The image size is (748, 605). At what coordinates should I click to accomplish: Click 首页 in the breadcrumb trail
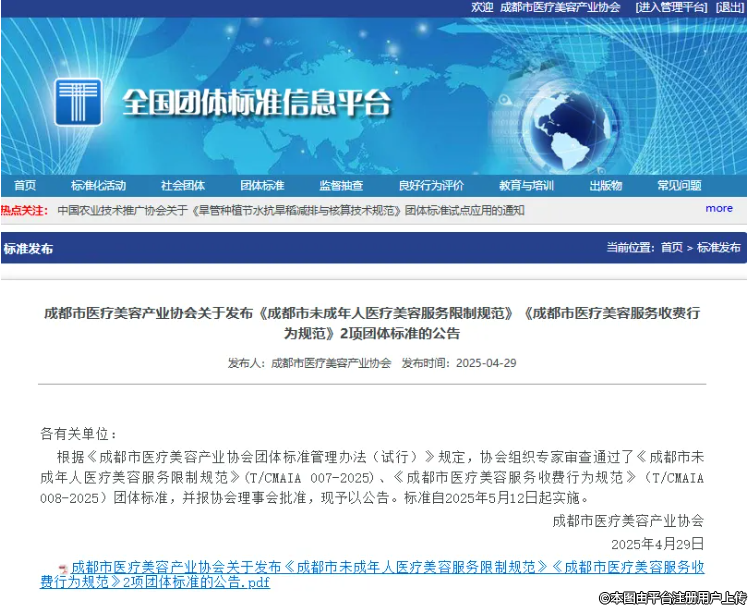coord(672,248)
